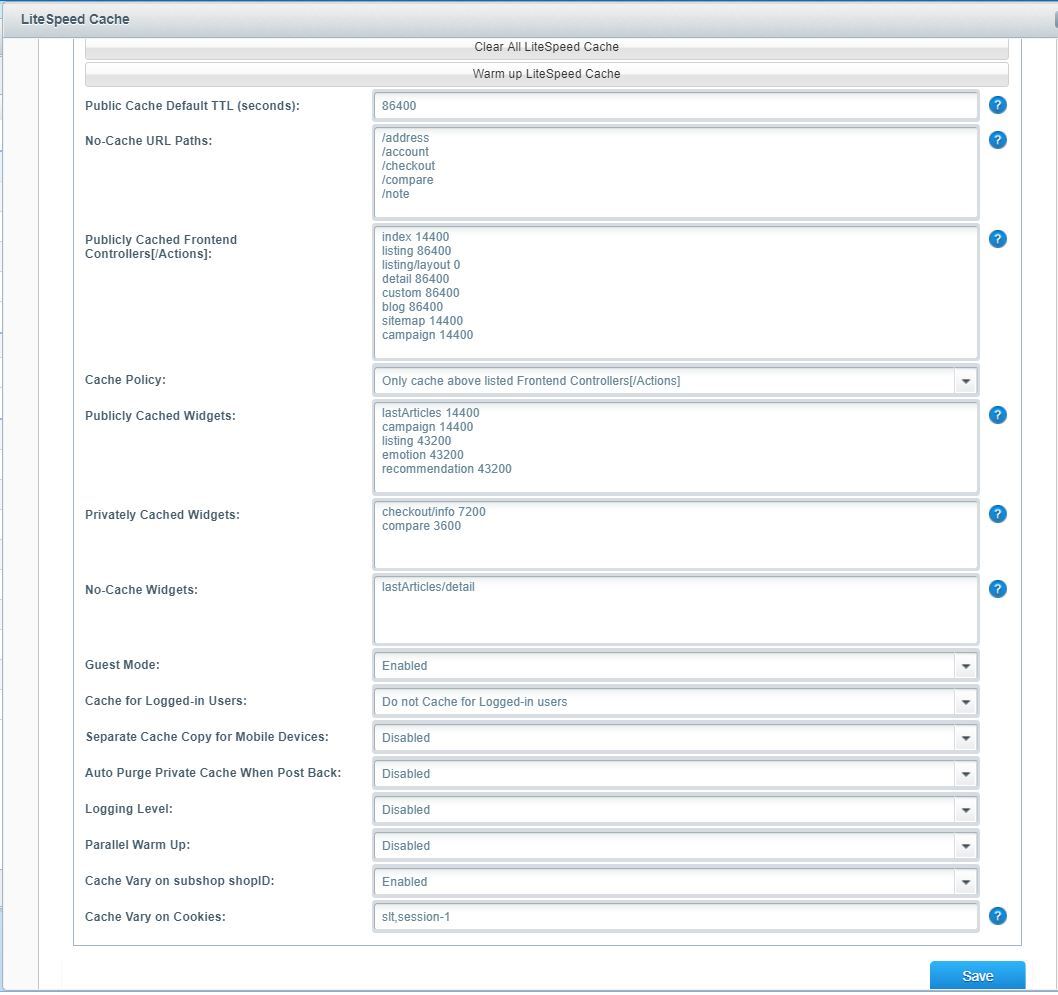This screenshot has height=995, width=1058.
Task: Click the 'sitemap 14400' line
Action: pyautogui.click(x=422, y=321)
